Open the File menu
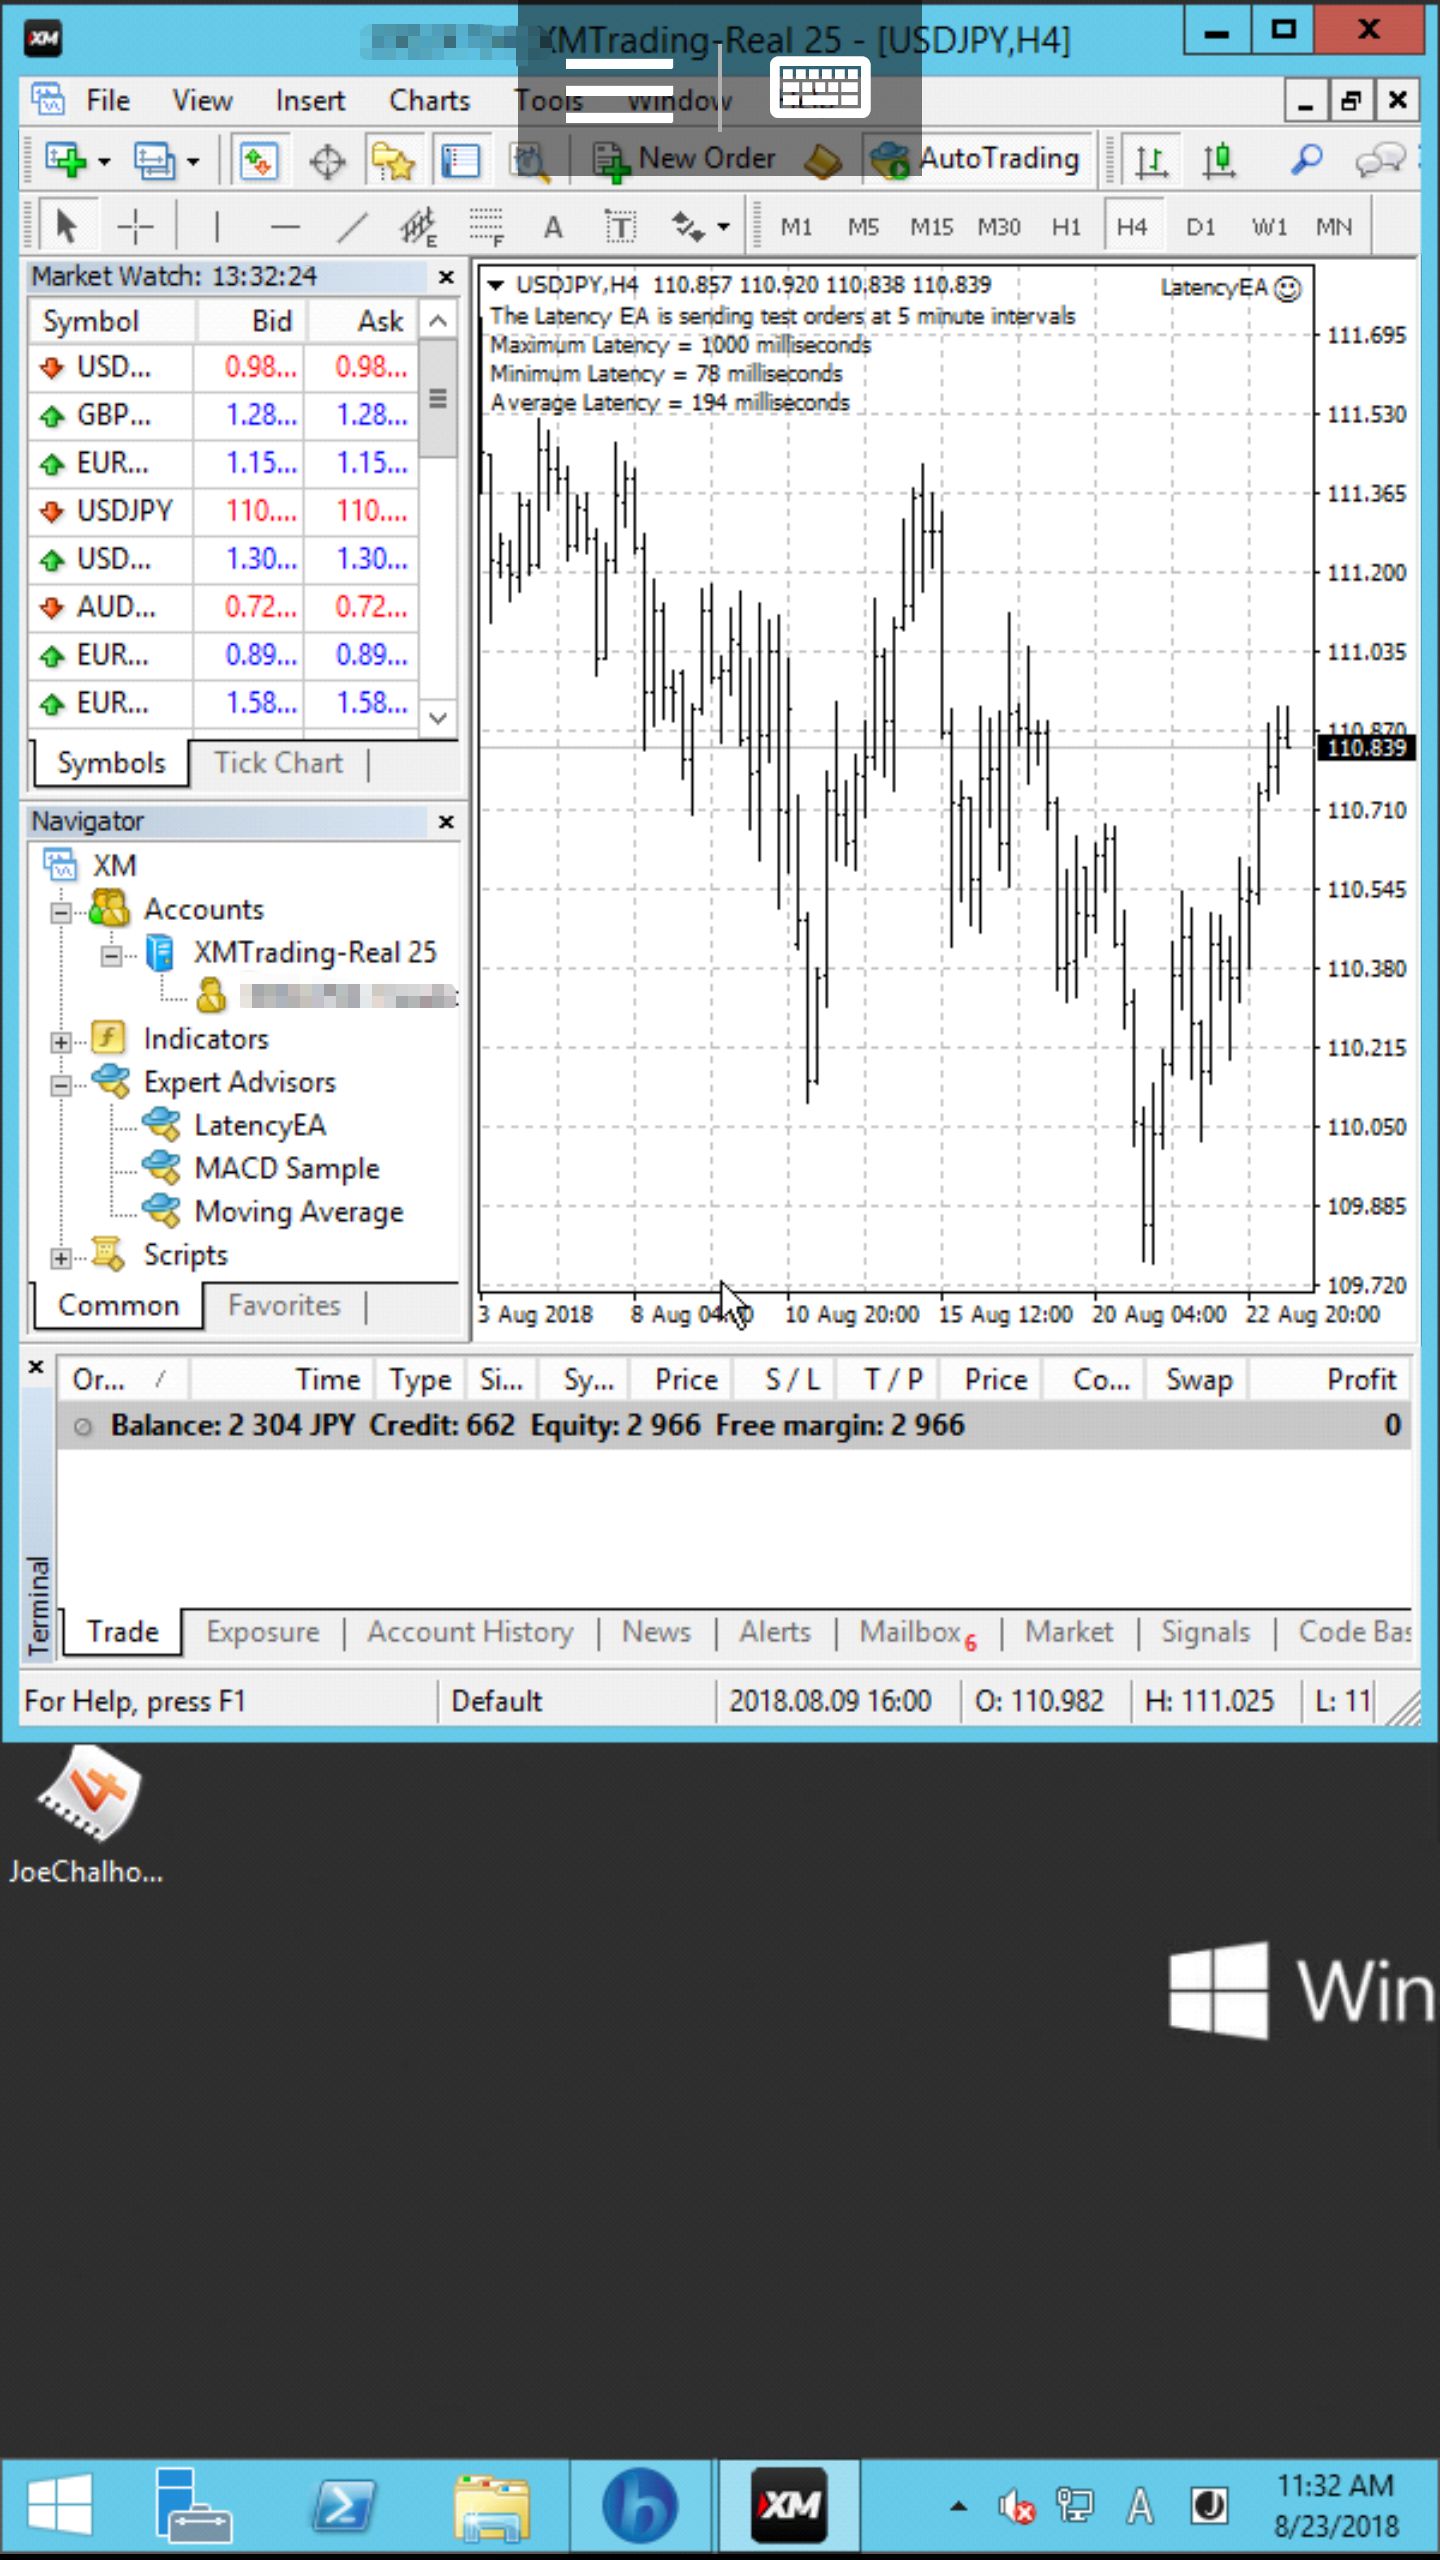Screen dimensions: 1440x2560 point(107,101)
